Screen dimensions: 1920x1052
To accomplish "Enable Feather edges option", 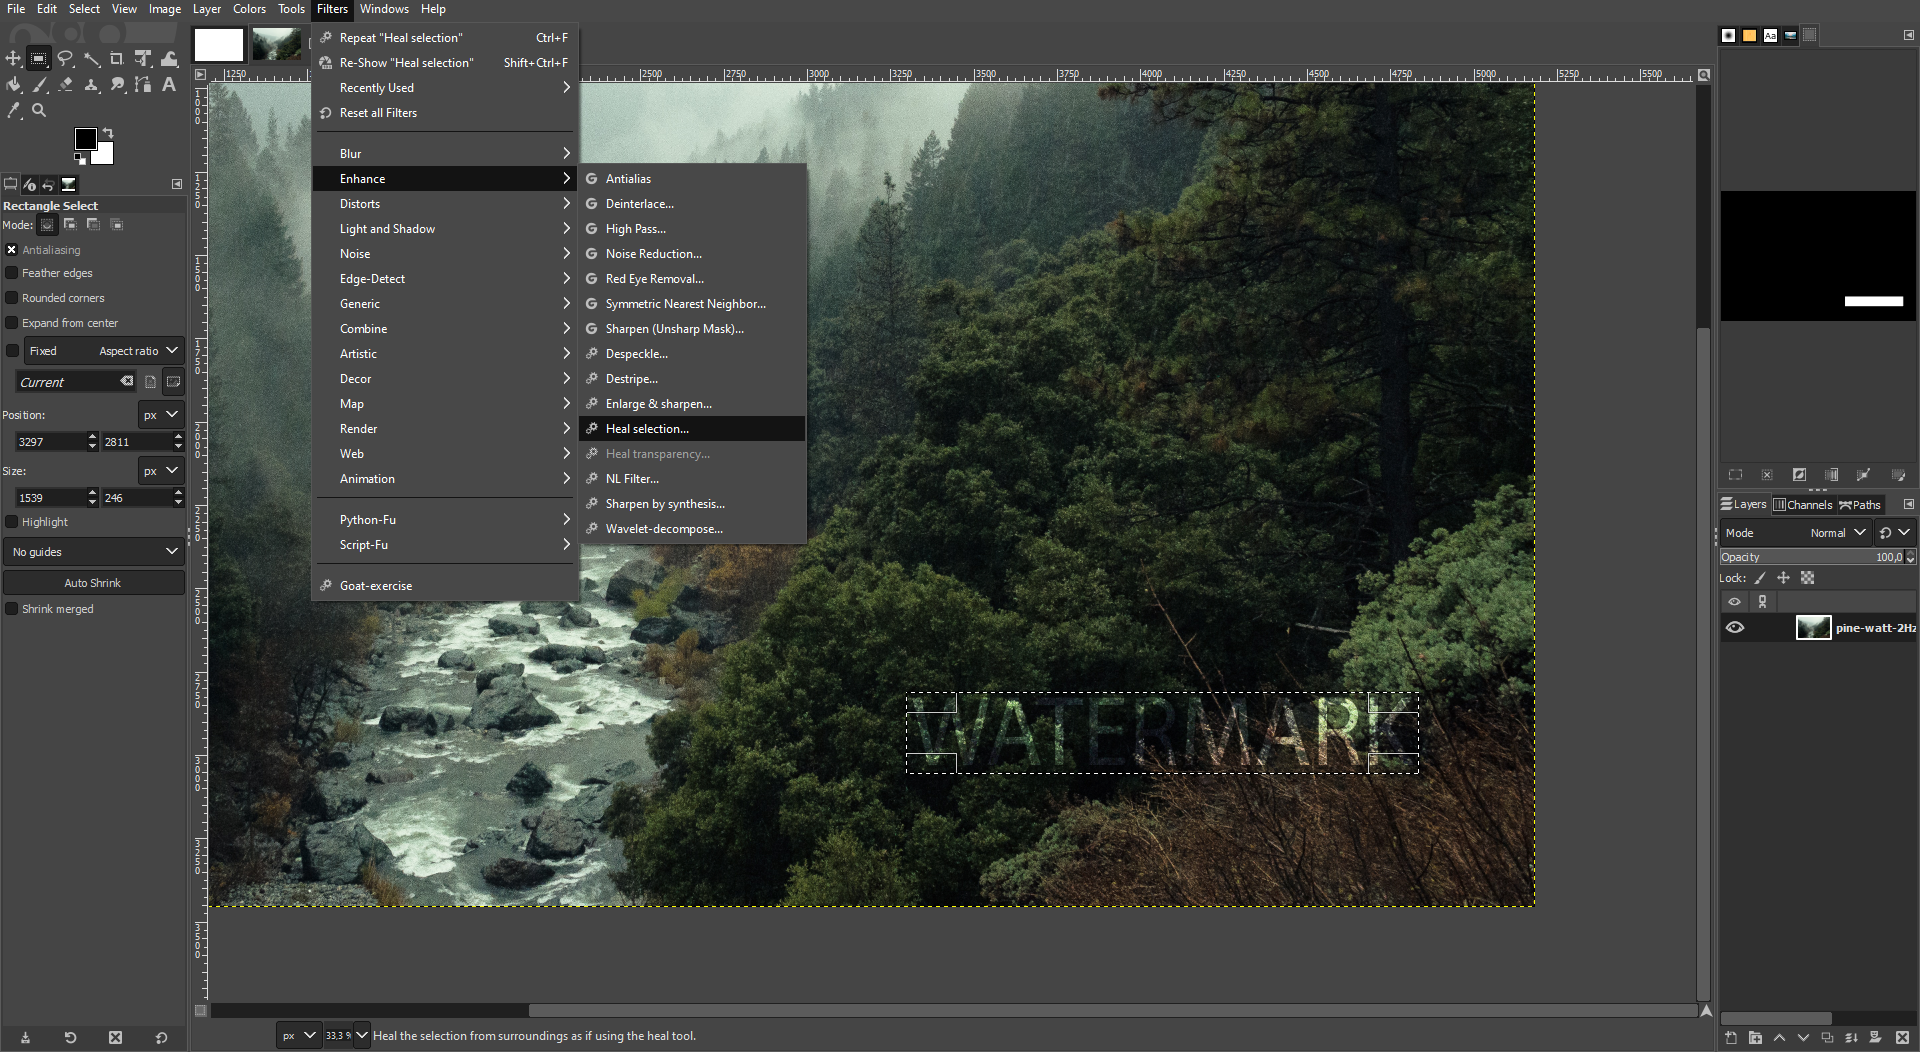I will [10, 272].
